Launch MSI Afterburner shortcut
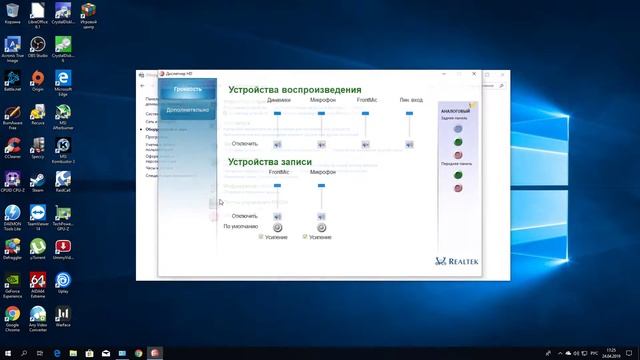This screenshot has height=360, width=640. (x=63, y=117)
